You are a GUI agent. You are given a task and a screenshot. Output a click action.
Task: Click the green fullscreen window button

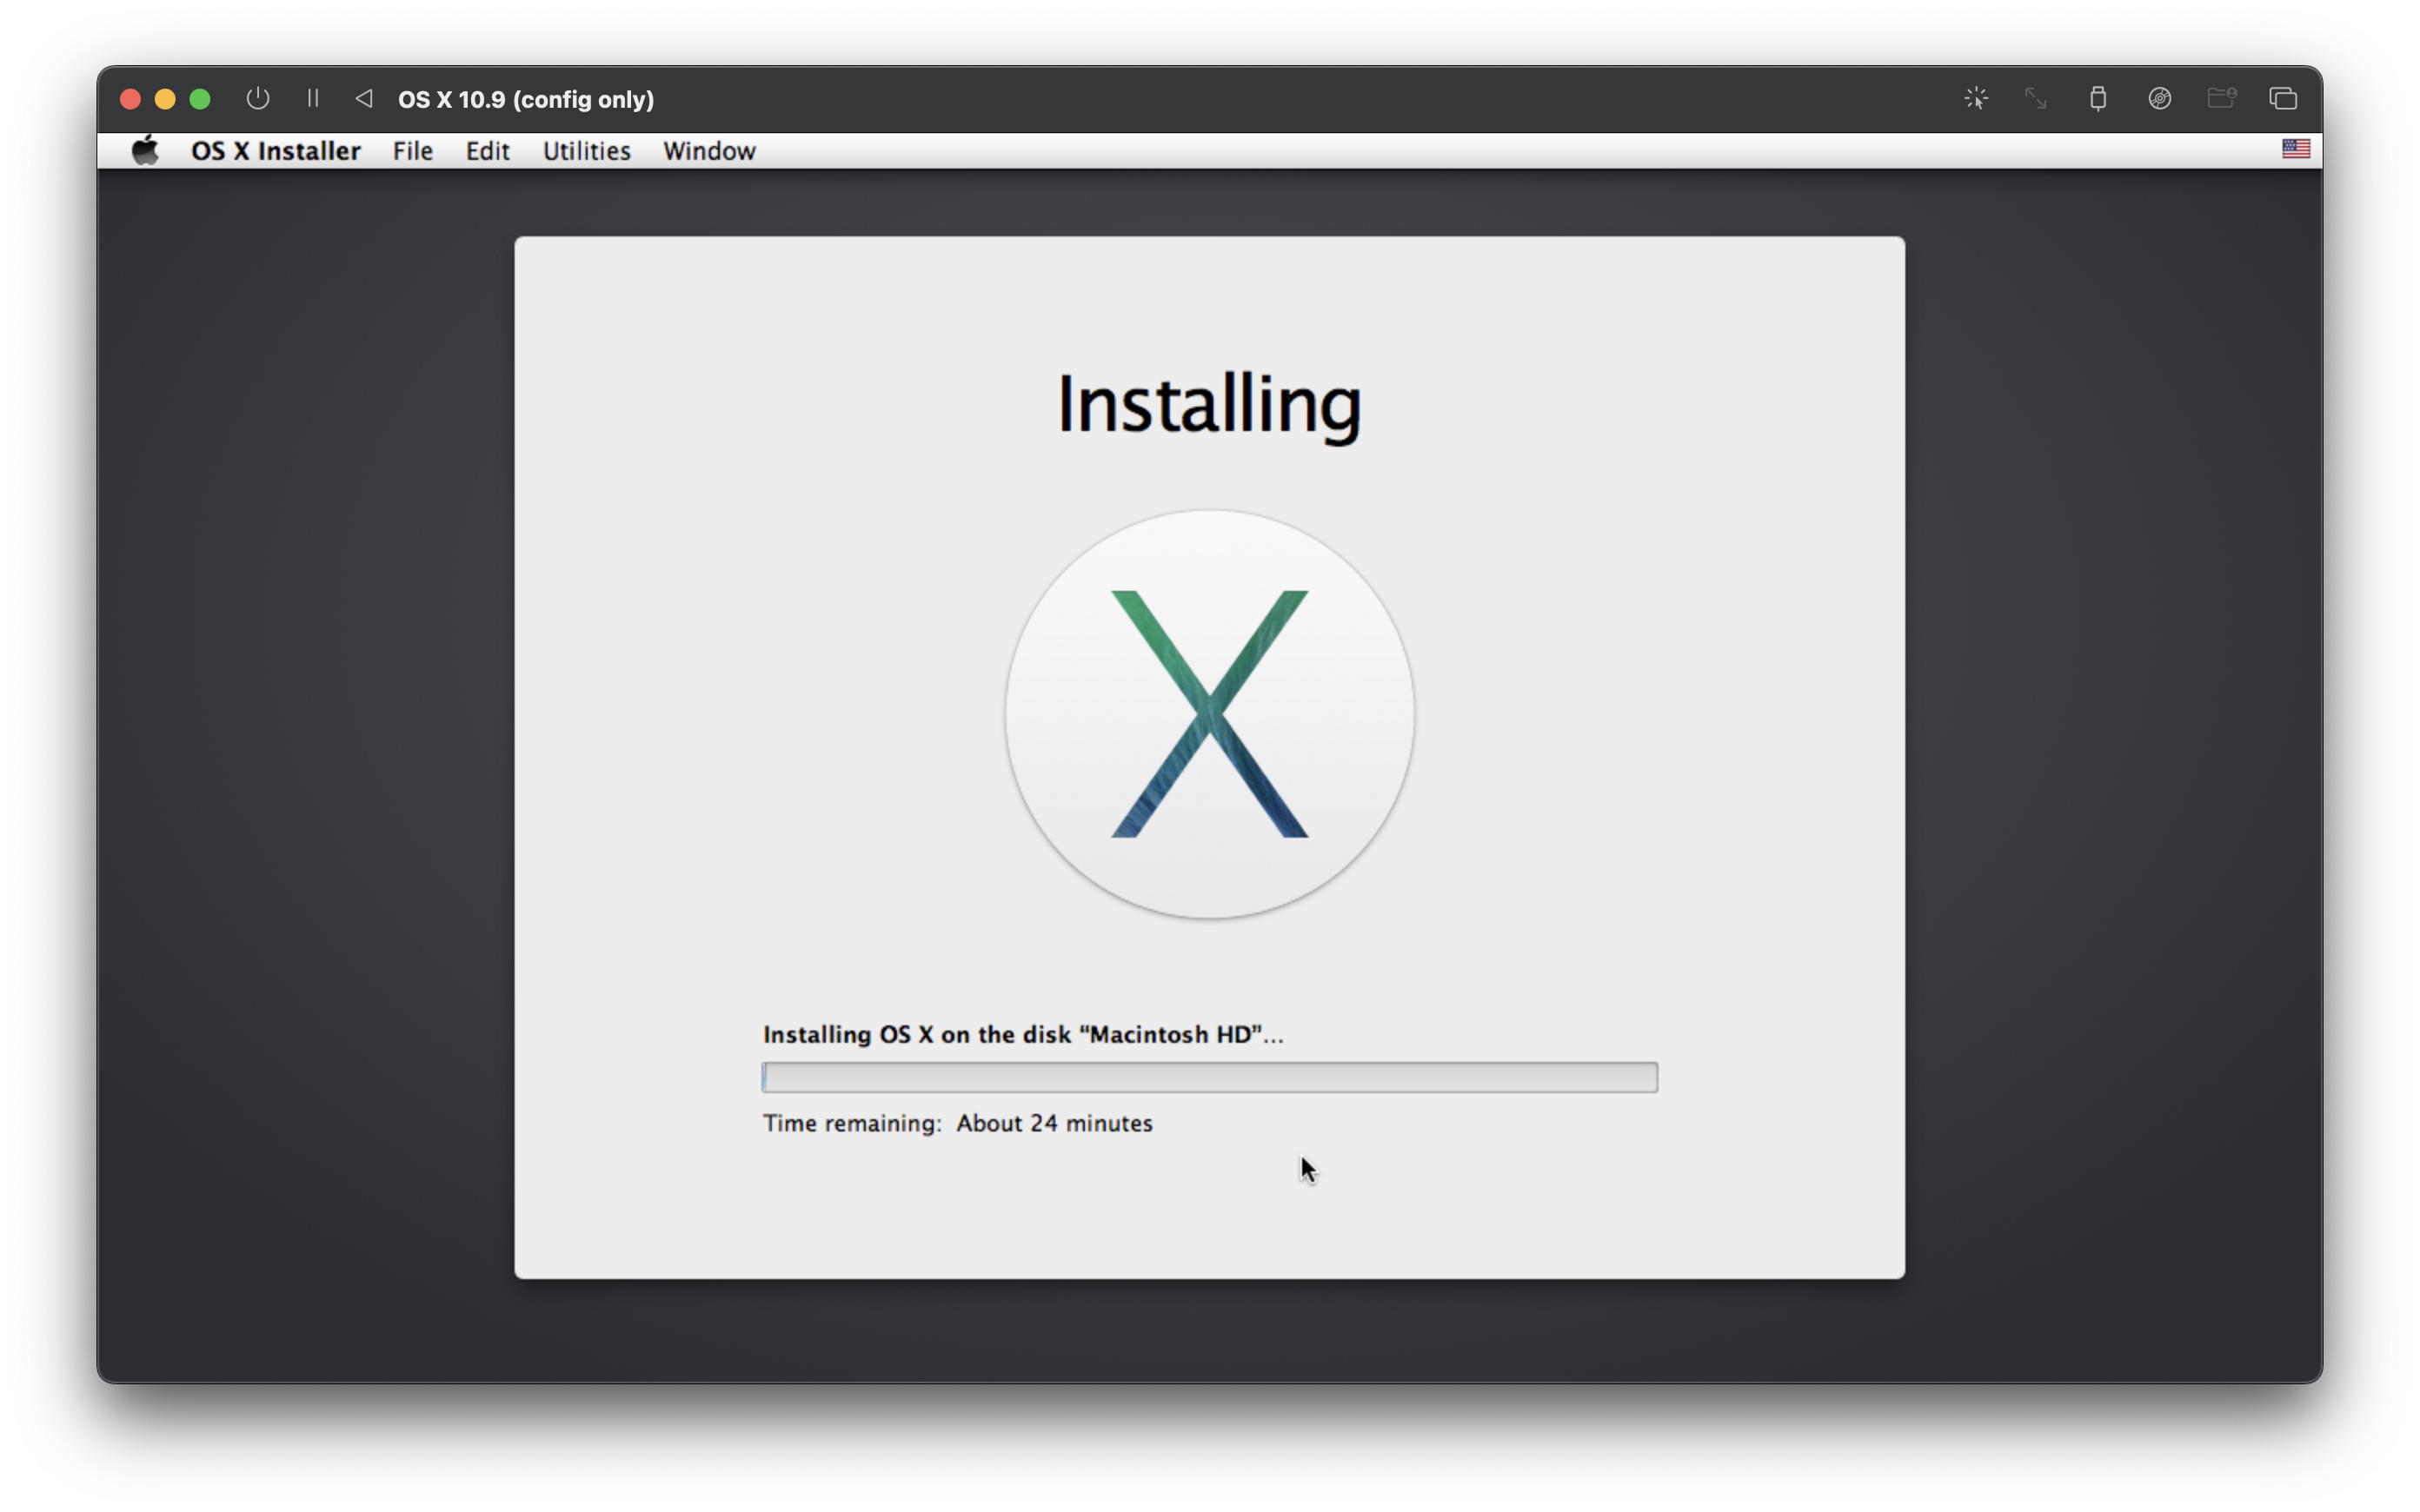tap(200, 99)
